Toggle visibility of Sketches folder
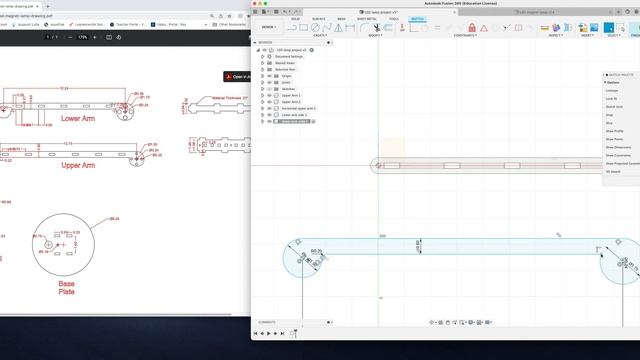The width and height of the screenshot is (640, 360). (269, 89)
